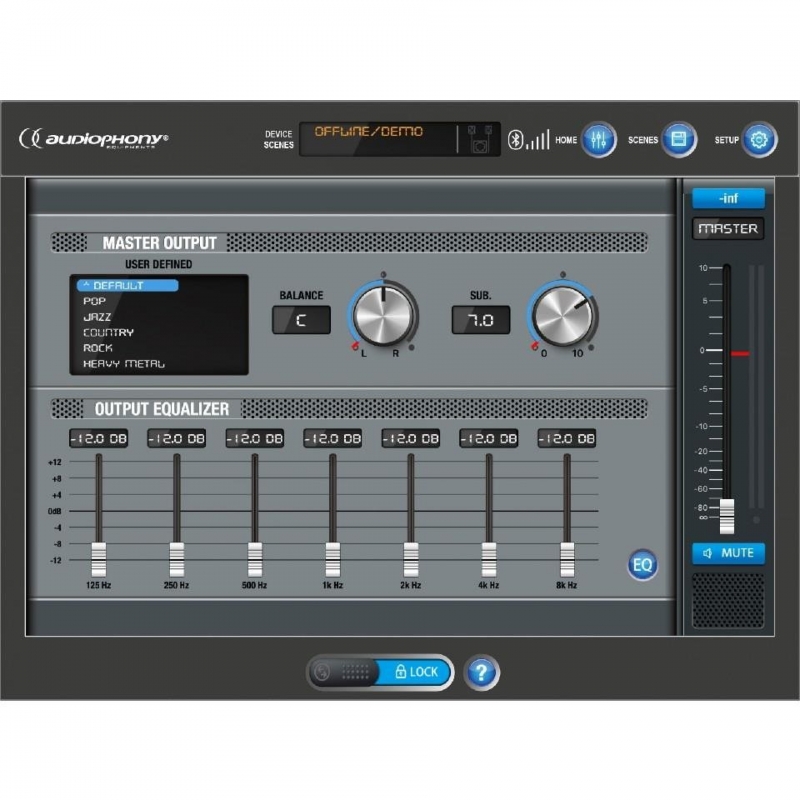Viewport: 800px width, 800px height.
Task: Mute the master output
Action: 728,553
